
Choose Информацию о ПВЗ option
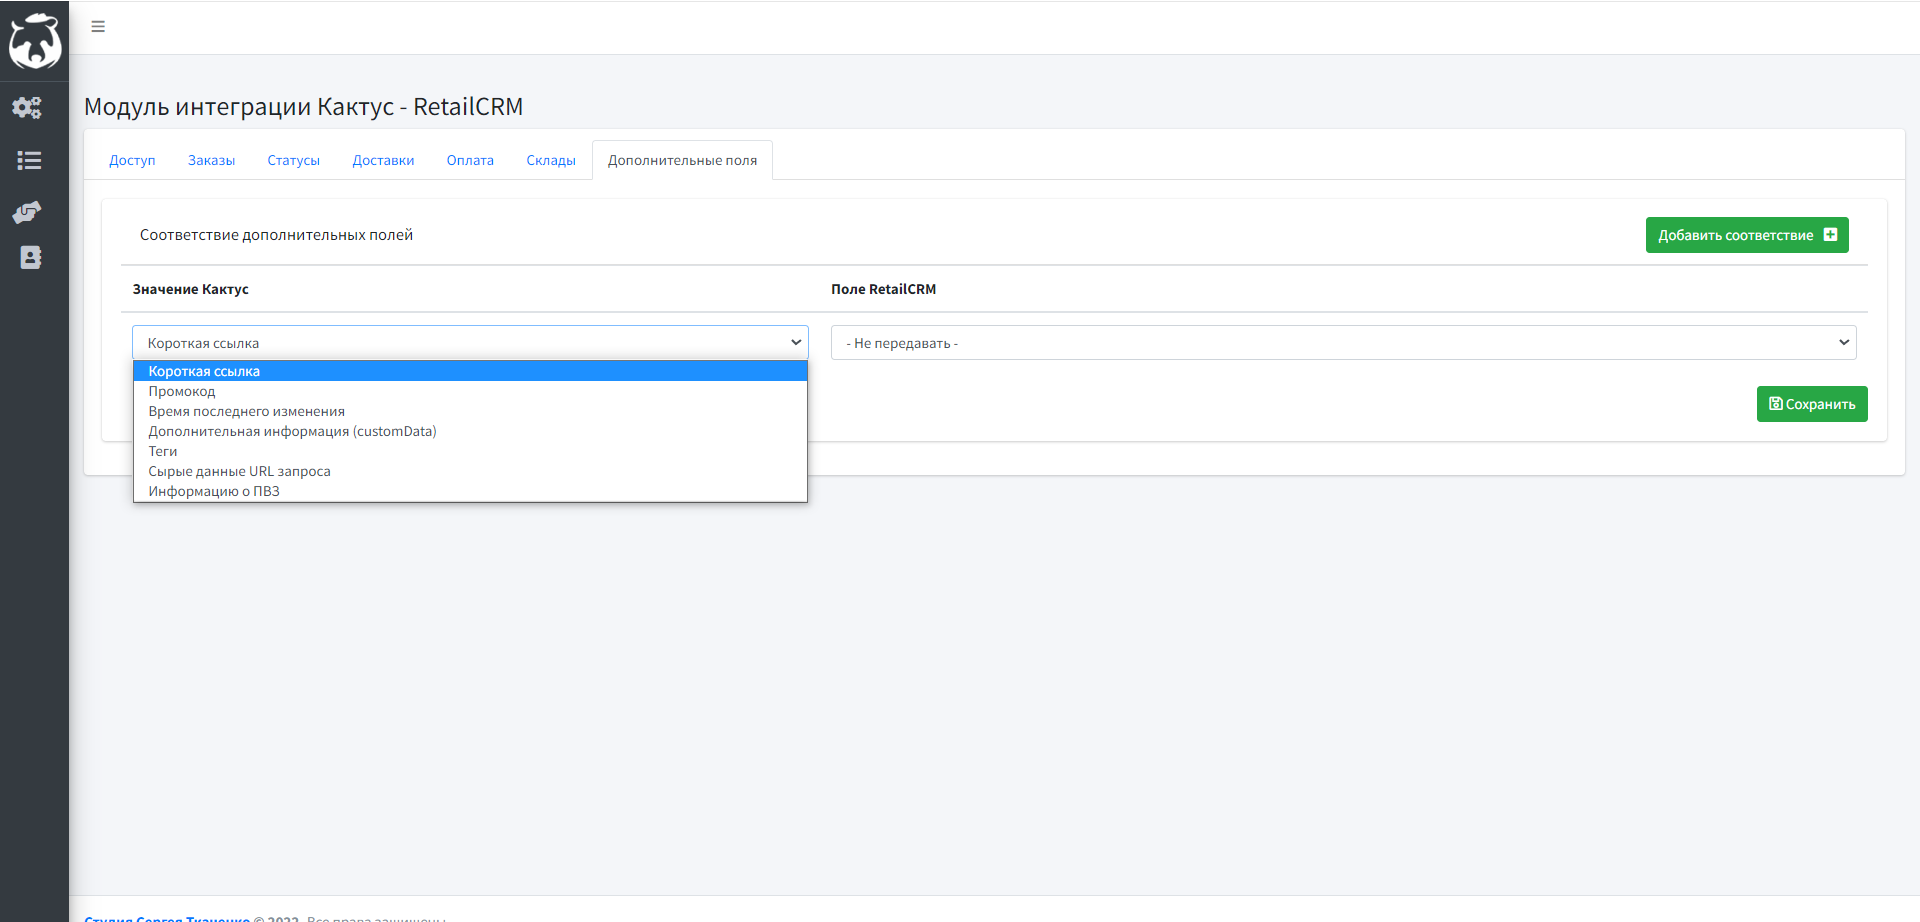(x=470, y=491)
